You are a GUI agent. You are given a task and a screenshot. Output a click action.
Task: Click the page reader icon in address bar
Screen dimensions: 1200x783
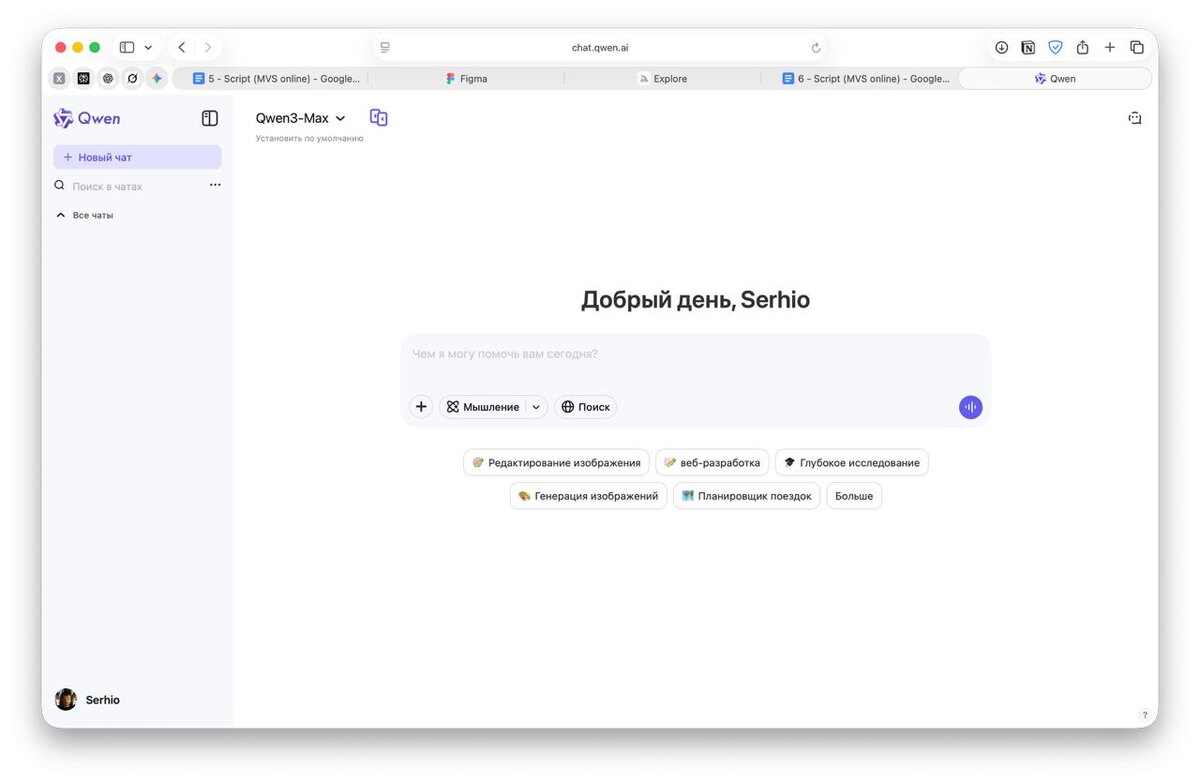click(x=384, y=47)
